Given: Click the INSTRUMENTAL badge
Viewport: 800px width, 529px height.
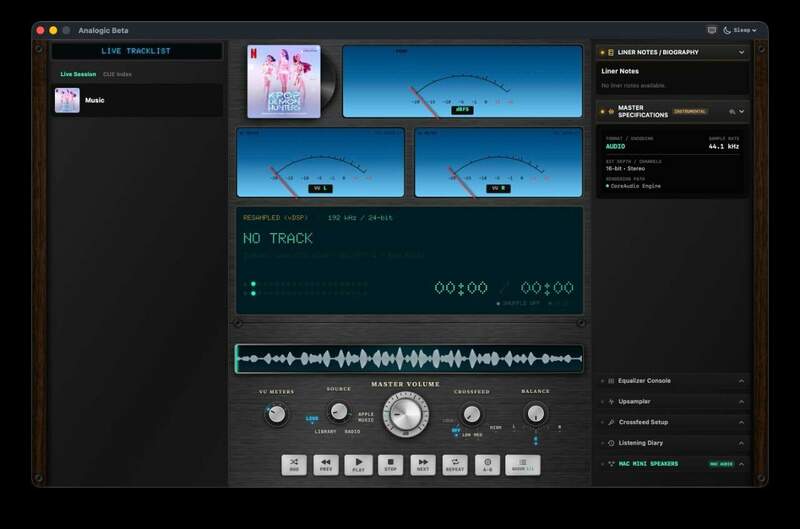Looking at the screenshot, I should [x=690, y=111].
